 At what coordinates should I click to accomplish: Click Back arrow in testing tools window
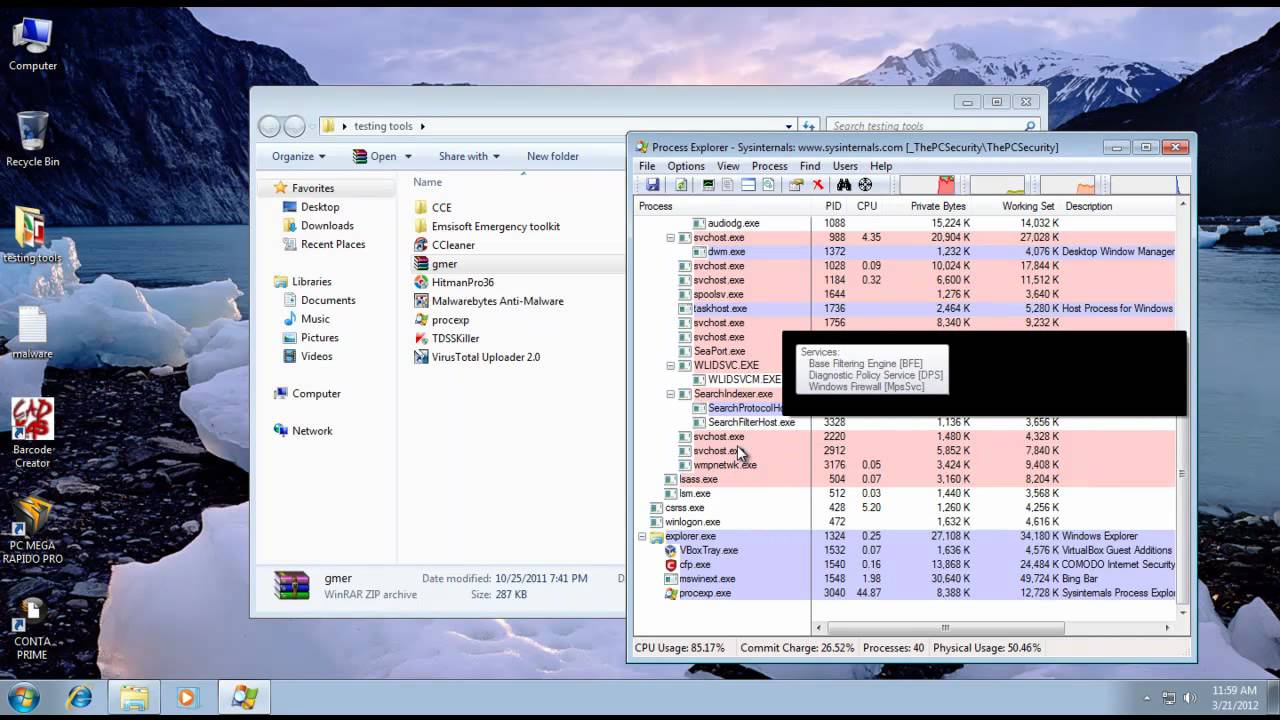pyautogui.click(x=270, y=126)
